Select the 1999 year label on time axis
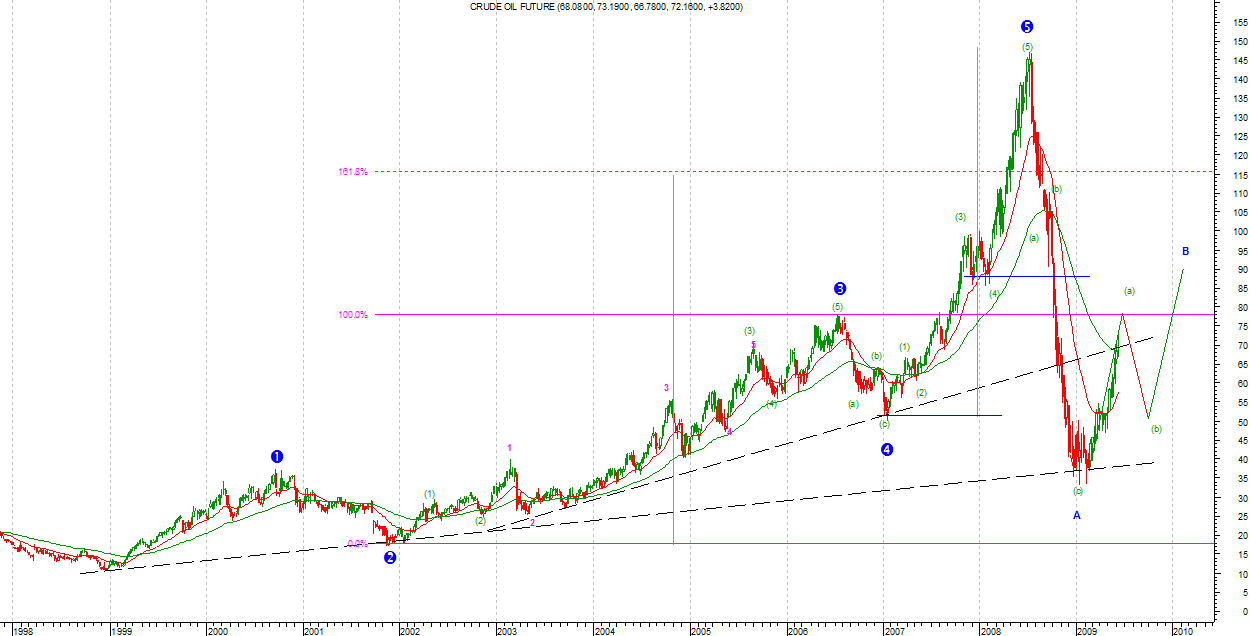1250x636 pixels. point(121,631)
